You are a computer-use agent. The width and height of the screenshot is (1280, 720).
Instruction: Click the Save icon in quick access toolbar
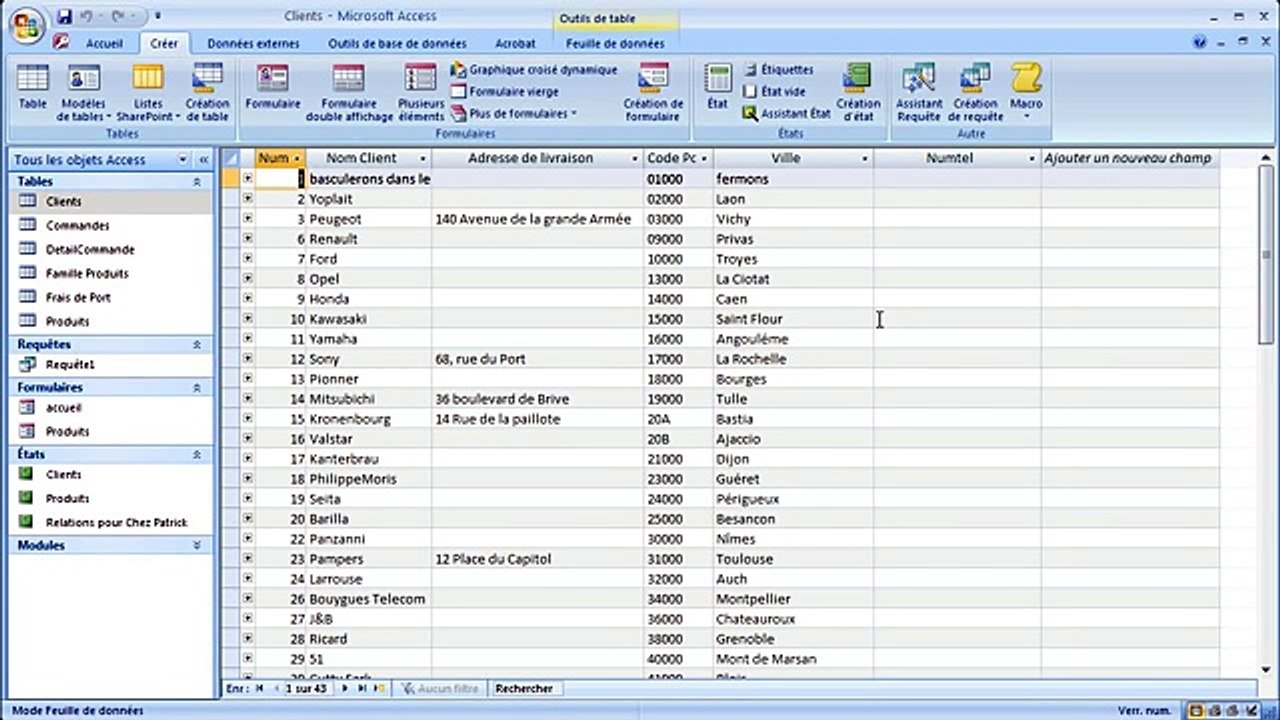(65, 17)
